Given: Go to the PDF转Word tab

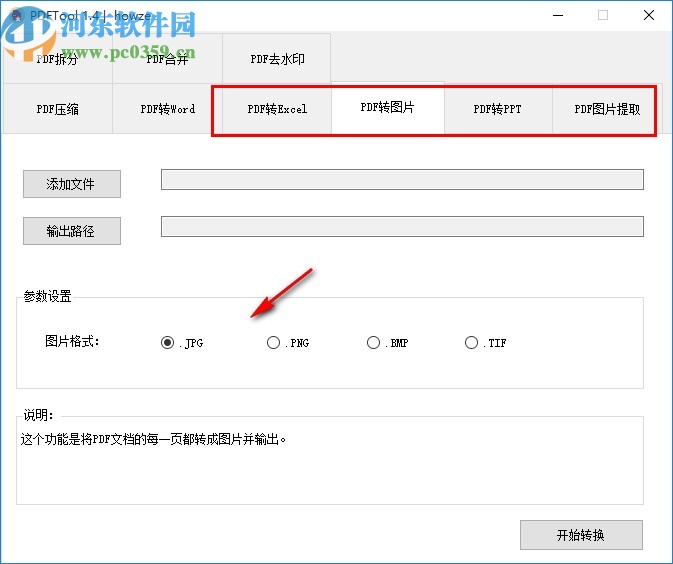Looking at the screenshot, I should (x=167, y=109).
